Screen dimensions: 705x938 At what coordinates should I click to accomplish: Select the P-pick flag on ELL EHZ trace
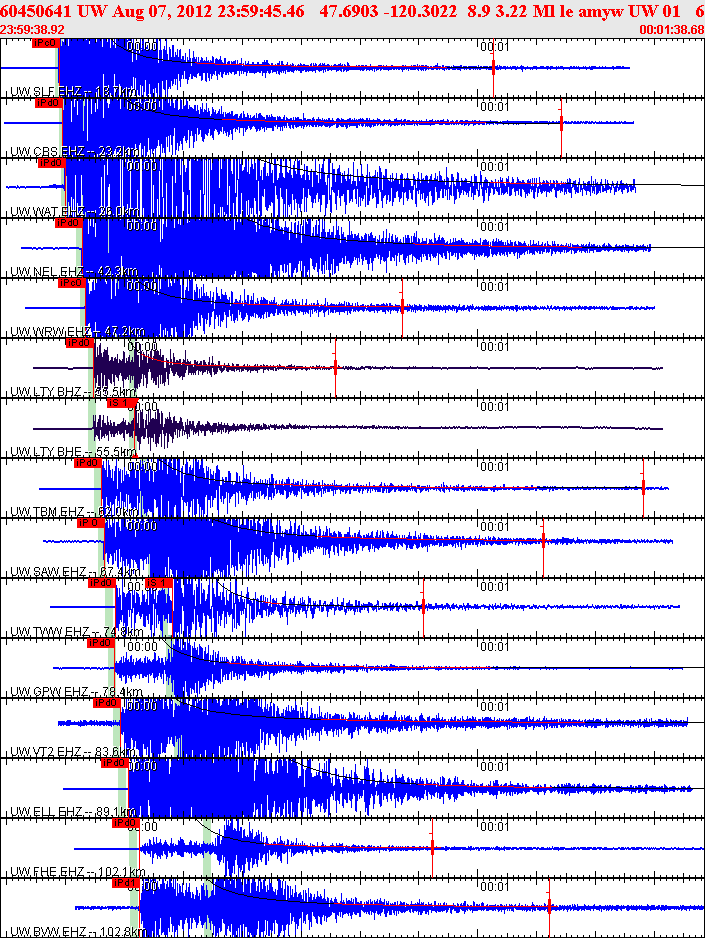click(x=113, y=763)
